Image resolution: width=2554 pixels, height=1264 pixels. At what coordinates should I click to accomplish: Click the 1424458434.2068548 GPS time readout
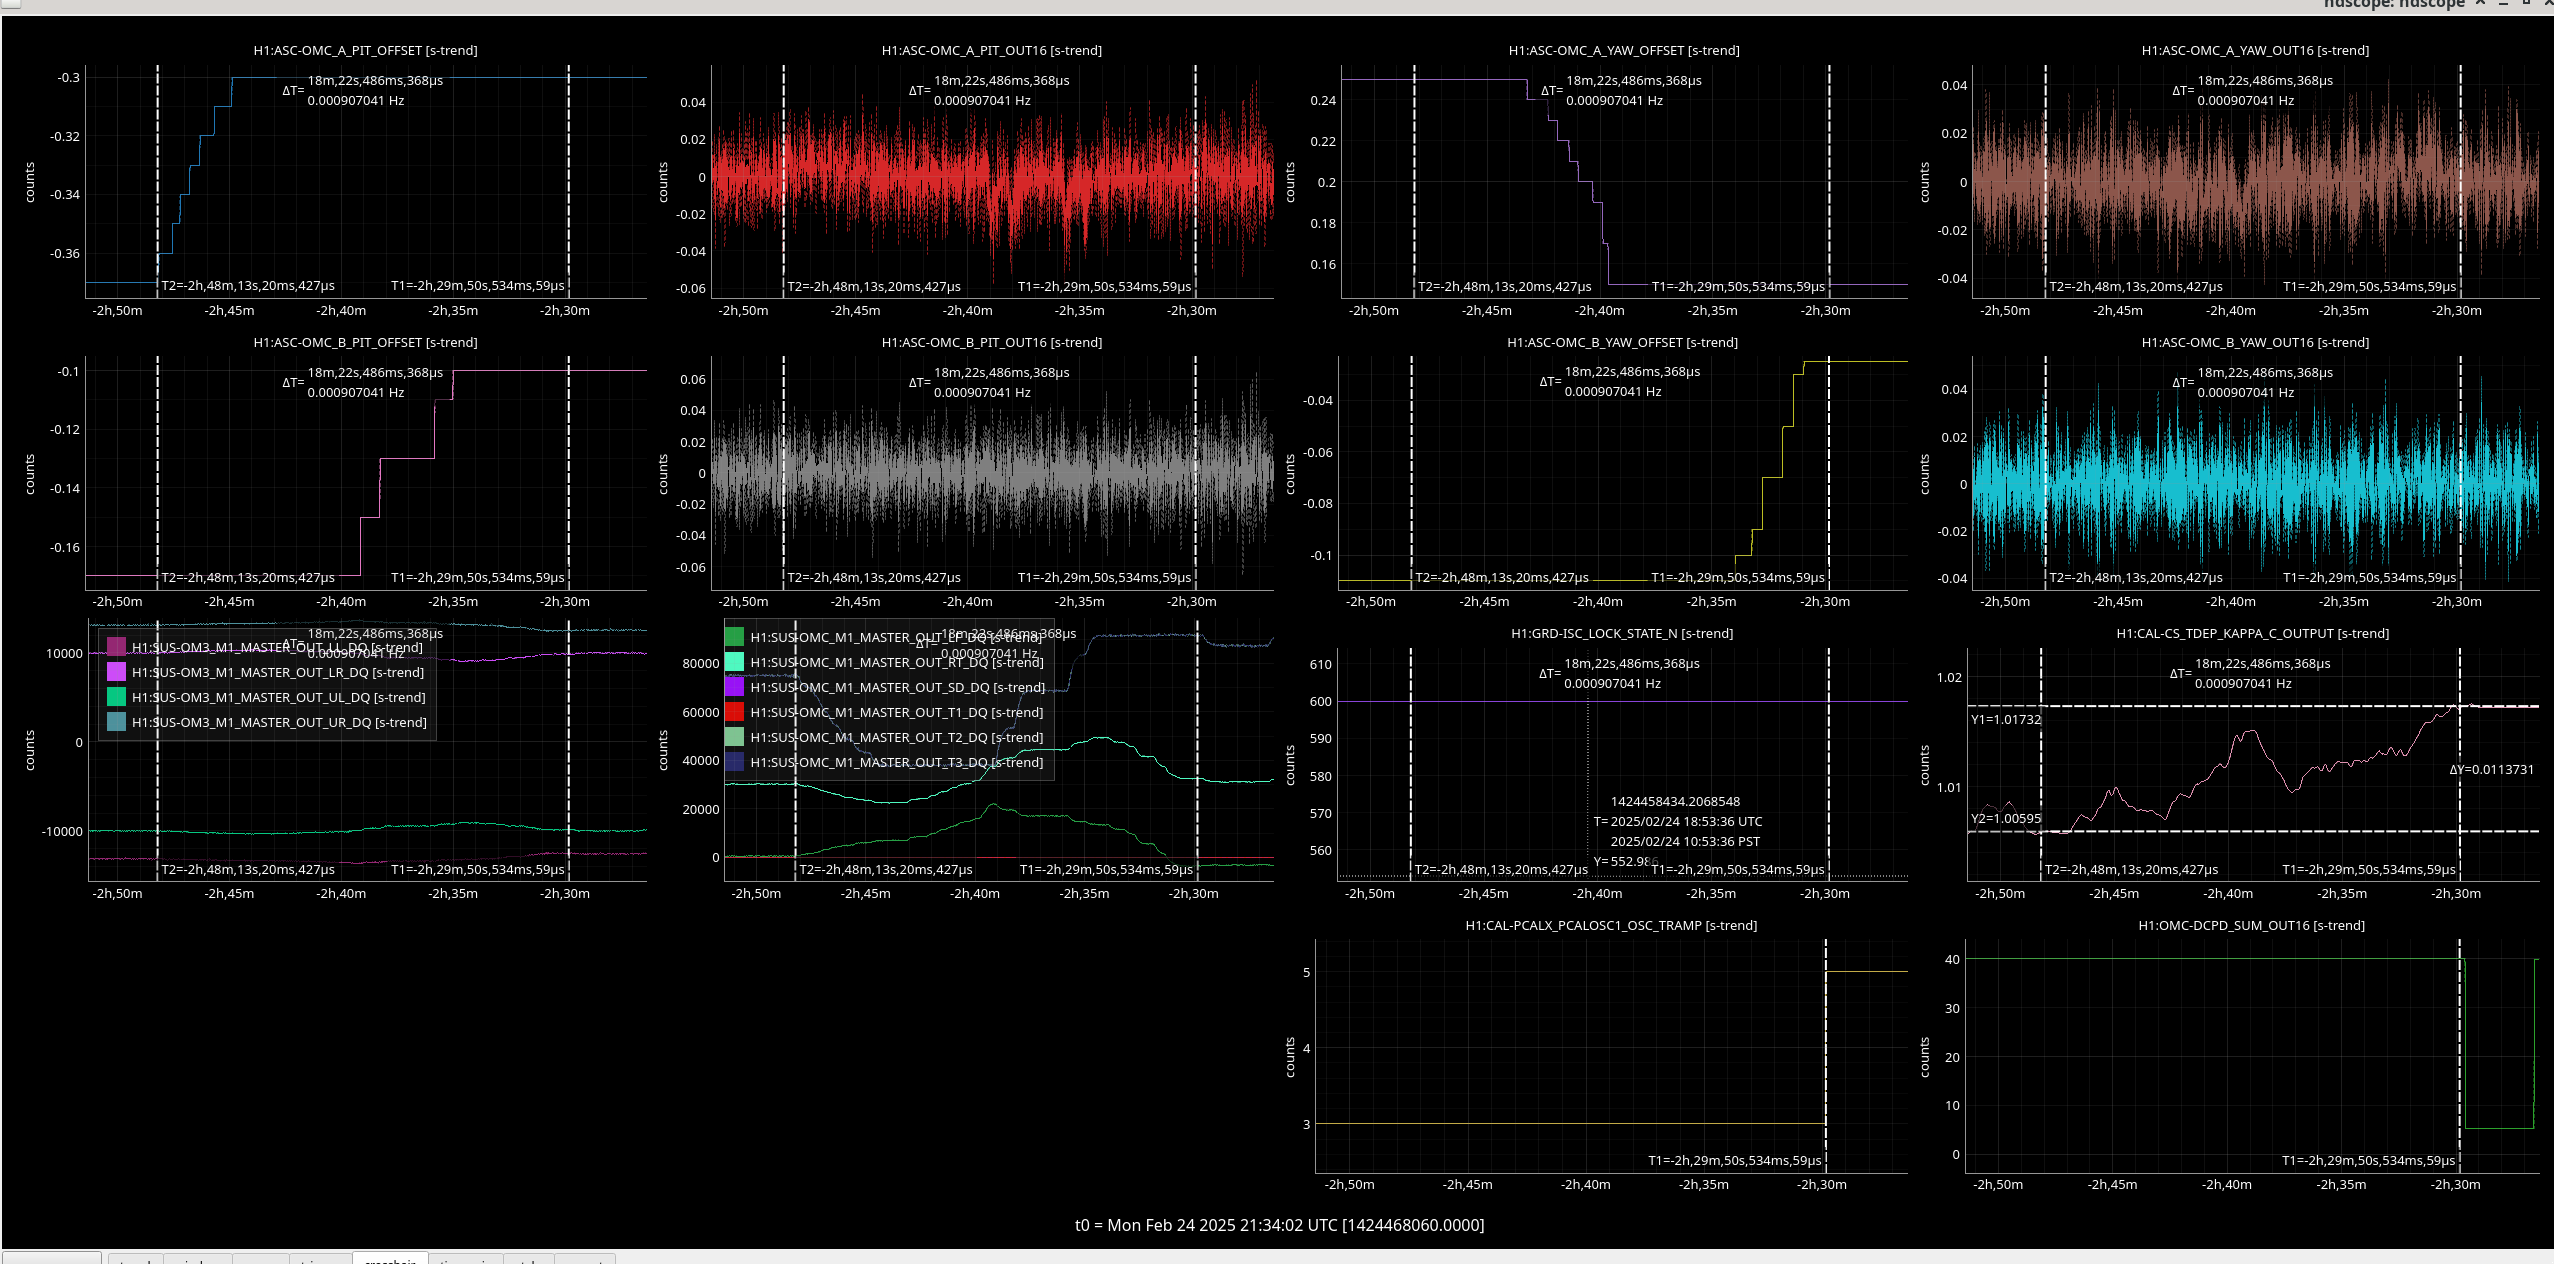pos(1675,801)
